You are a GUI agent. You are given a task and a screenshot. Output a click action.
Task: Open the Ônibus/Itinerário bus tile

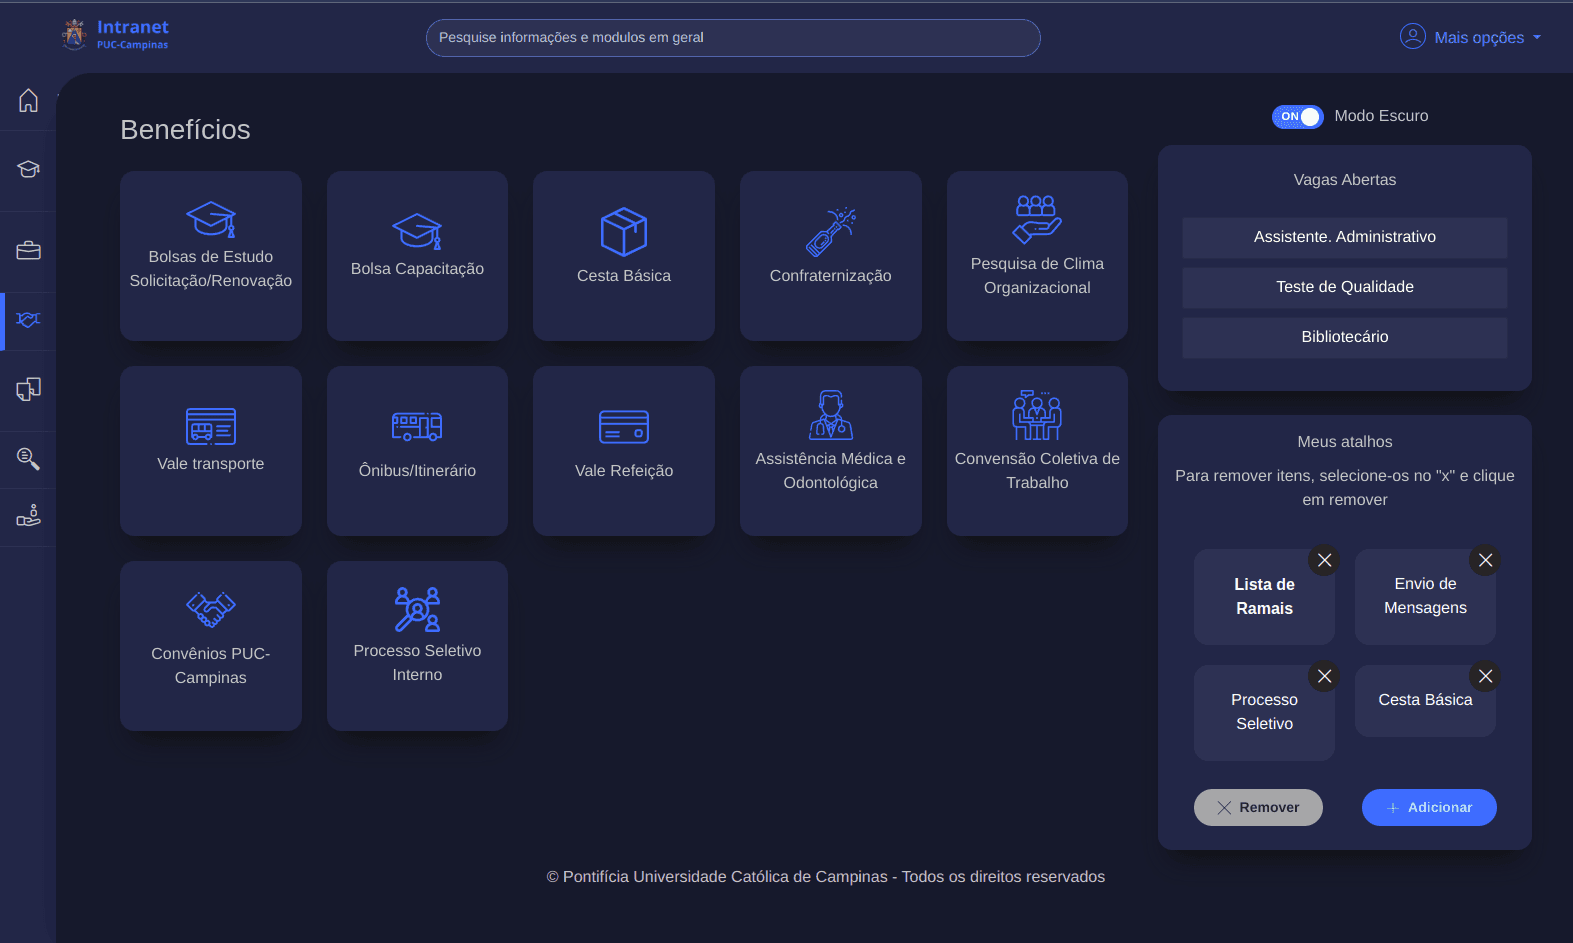point(417,450)
